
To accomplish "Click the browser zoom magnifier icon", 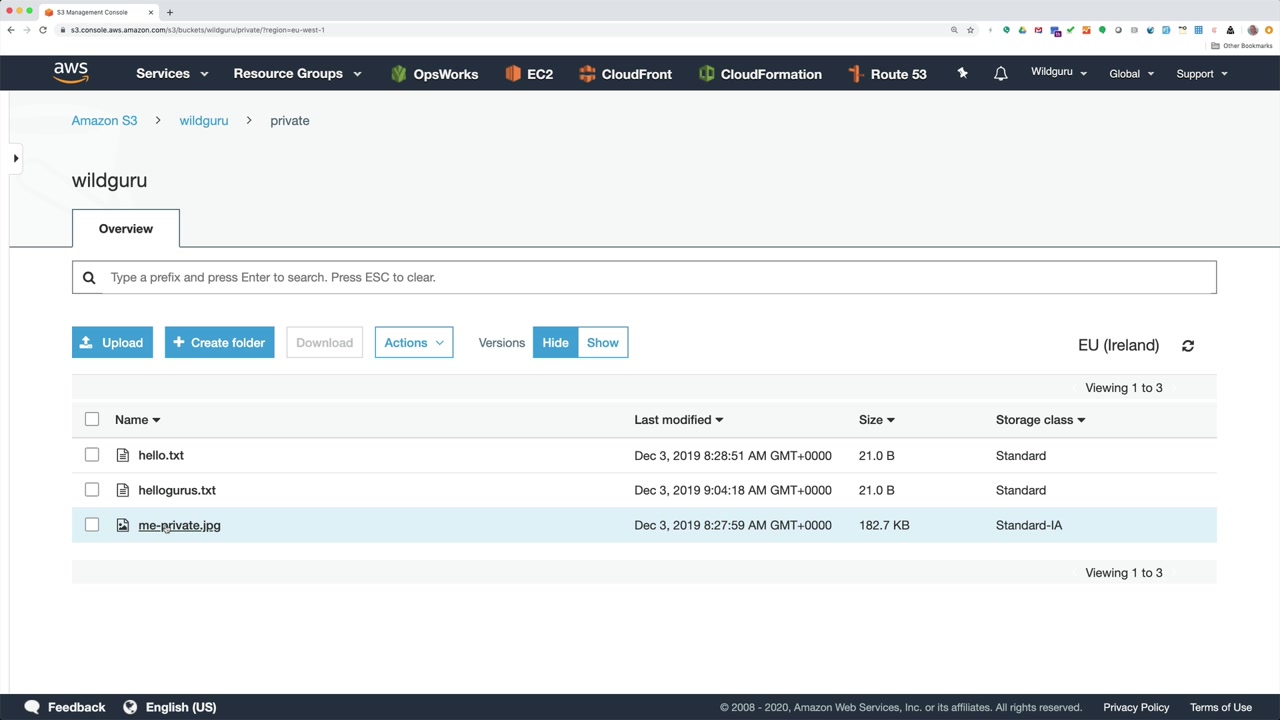I will point(954,30).
